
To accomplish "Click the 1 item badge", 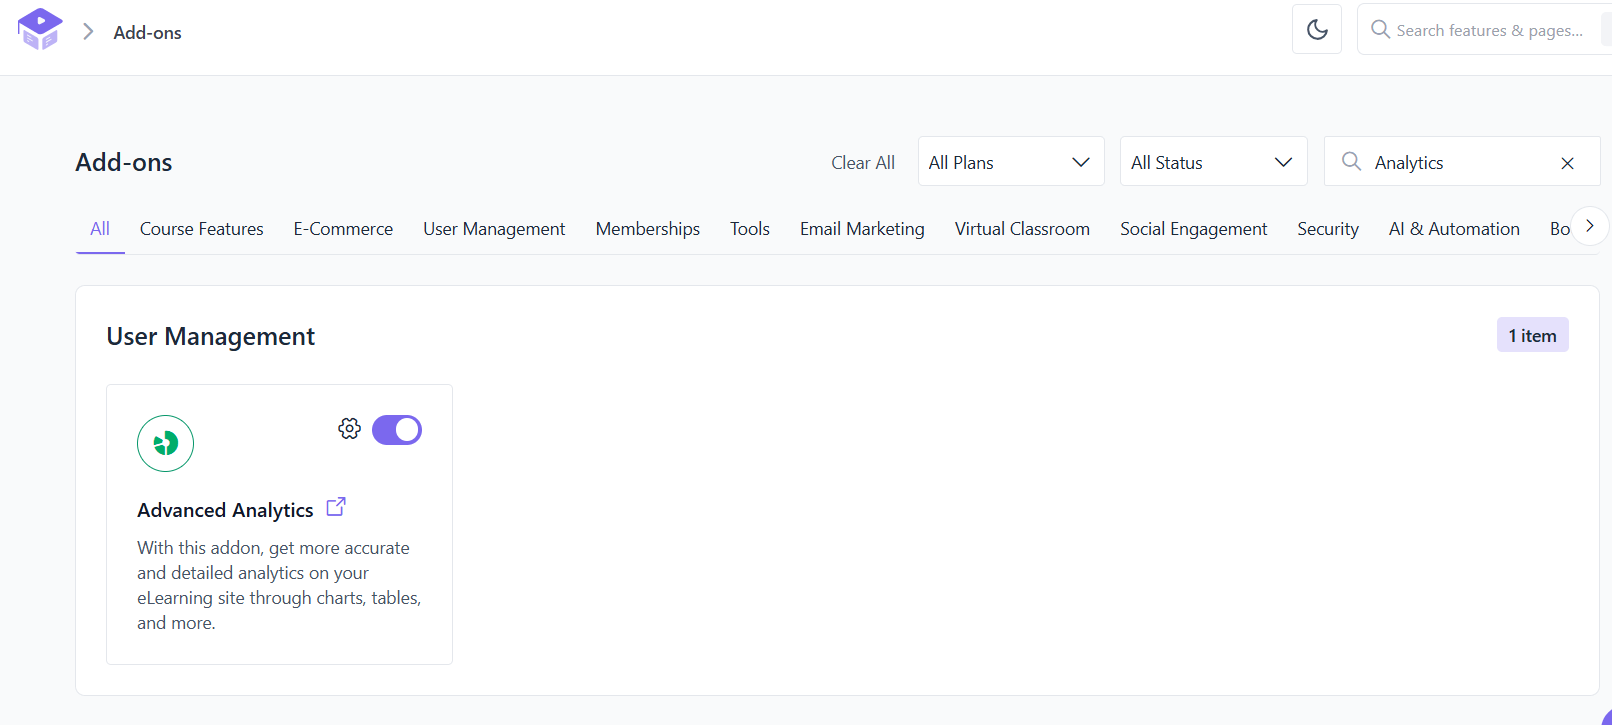I will tap(1532, 336).
